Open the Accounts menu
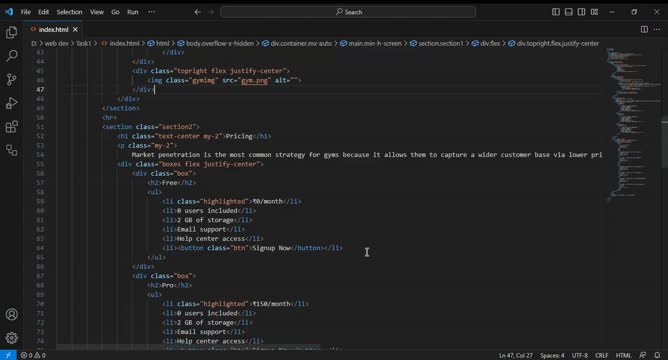 [x=12, y=314]
